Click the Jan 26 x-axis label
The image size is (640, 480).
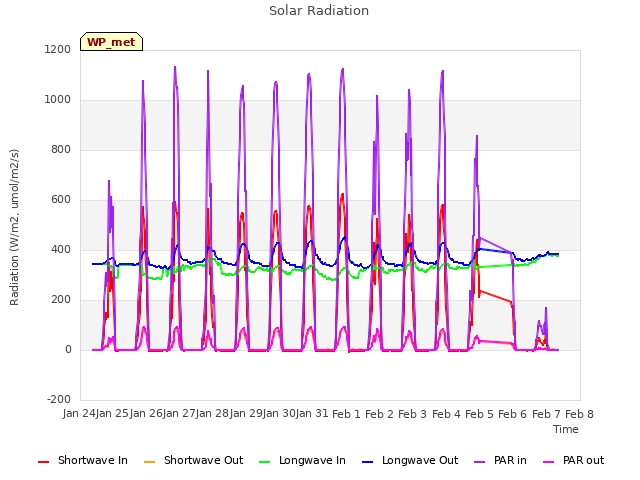coord(146,414)
